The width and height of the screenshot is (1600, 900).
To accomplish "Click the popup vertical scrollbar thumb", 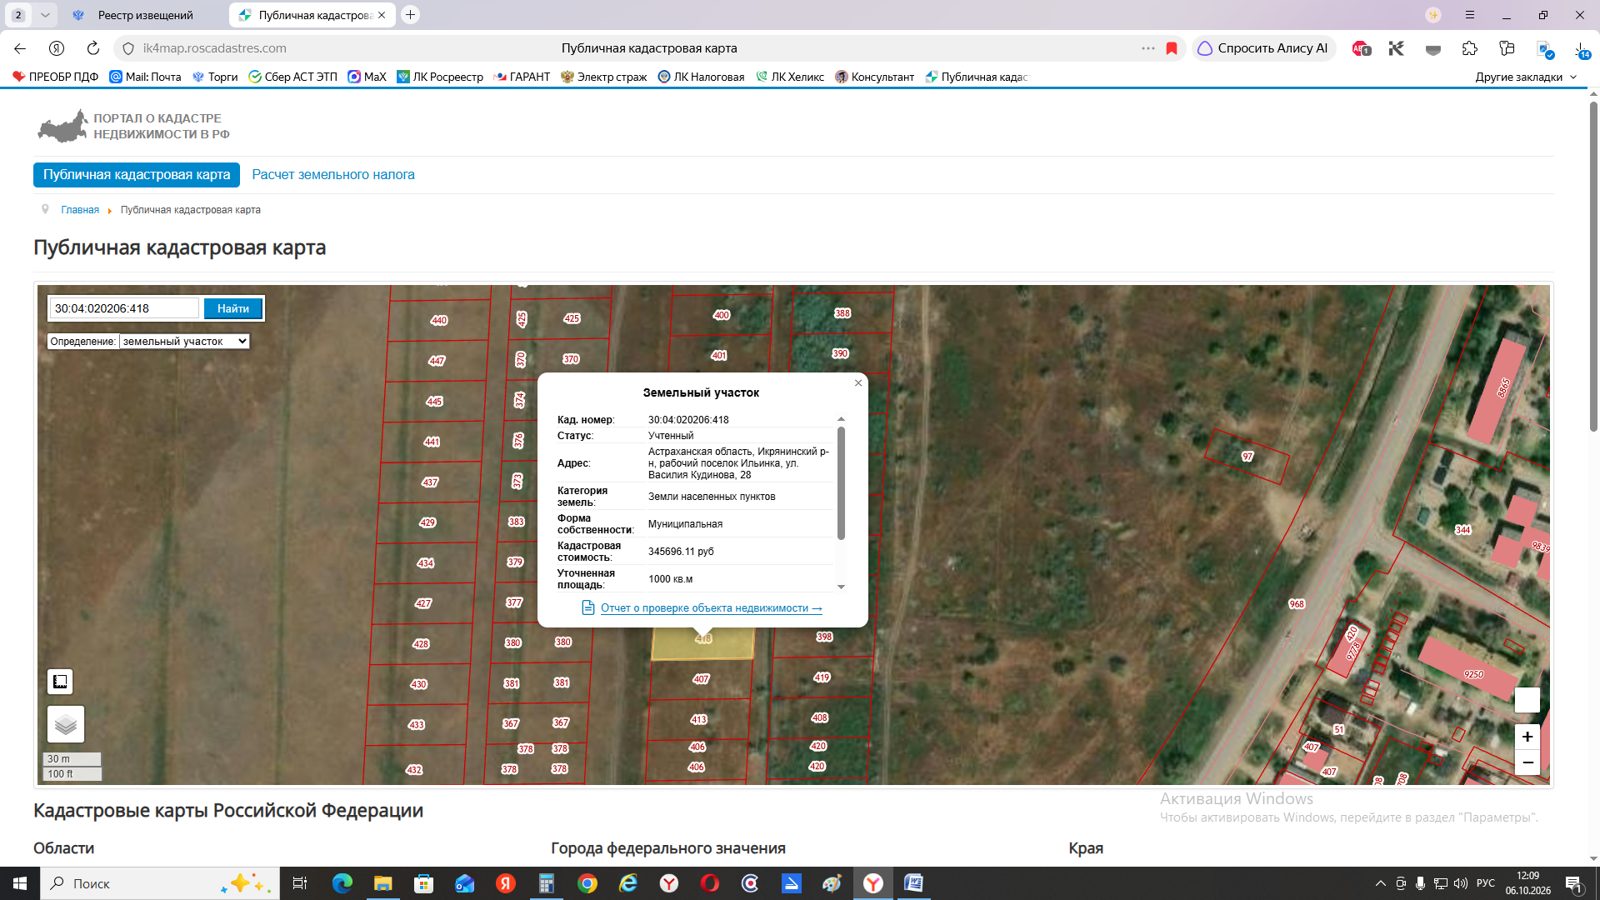I will tap(841, 483).
